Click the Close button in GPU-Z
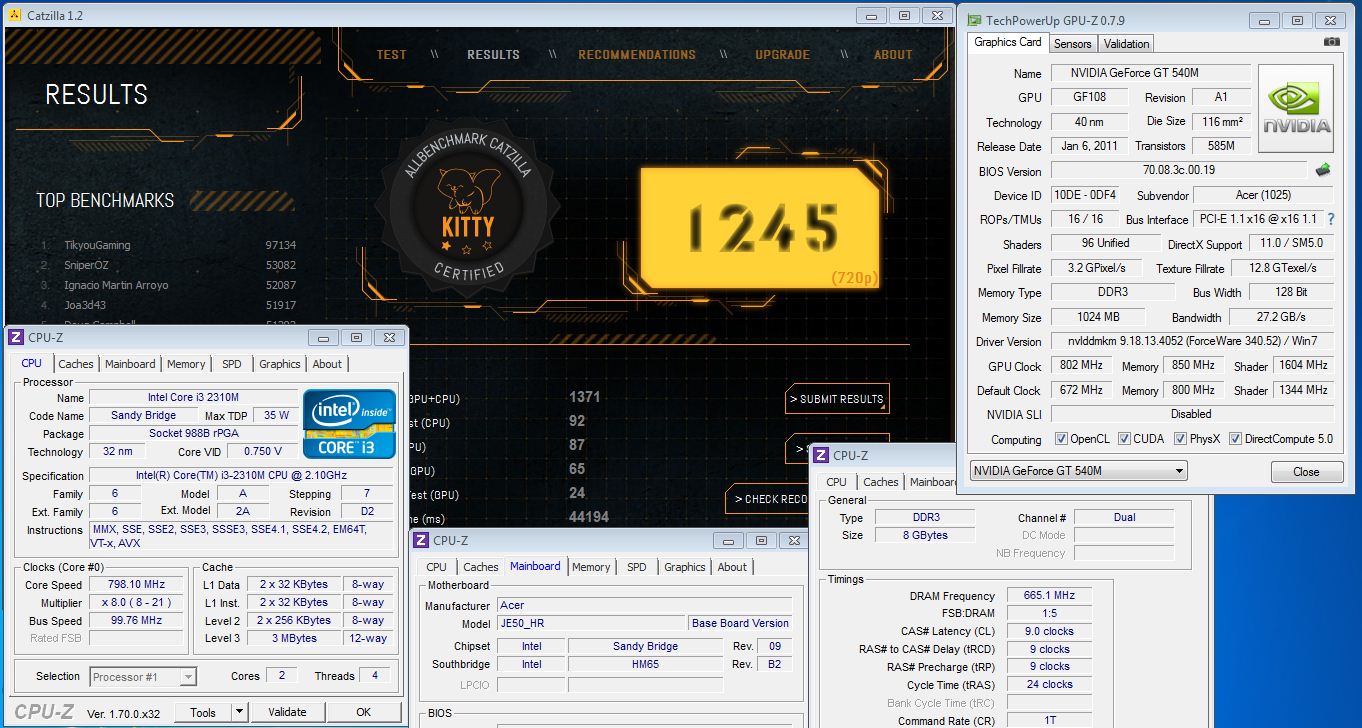The height and width of the screenshot is (728, 1362). click(1306, 472)
